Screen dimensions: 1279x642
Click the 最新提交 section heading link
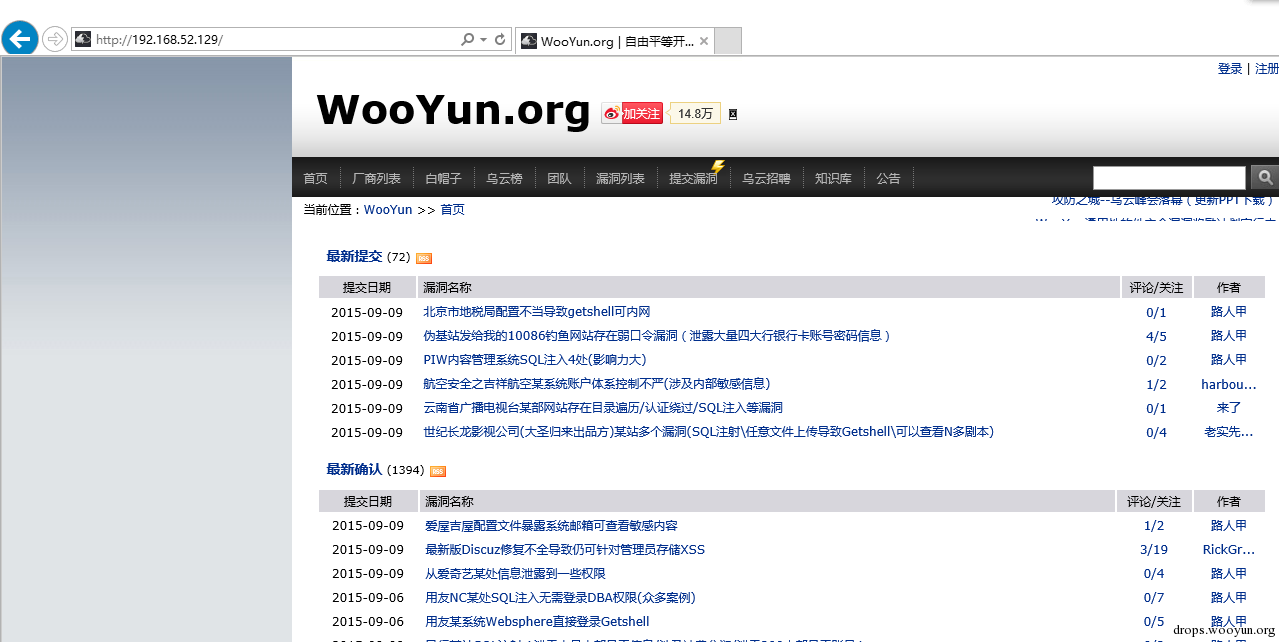point(354,256)
